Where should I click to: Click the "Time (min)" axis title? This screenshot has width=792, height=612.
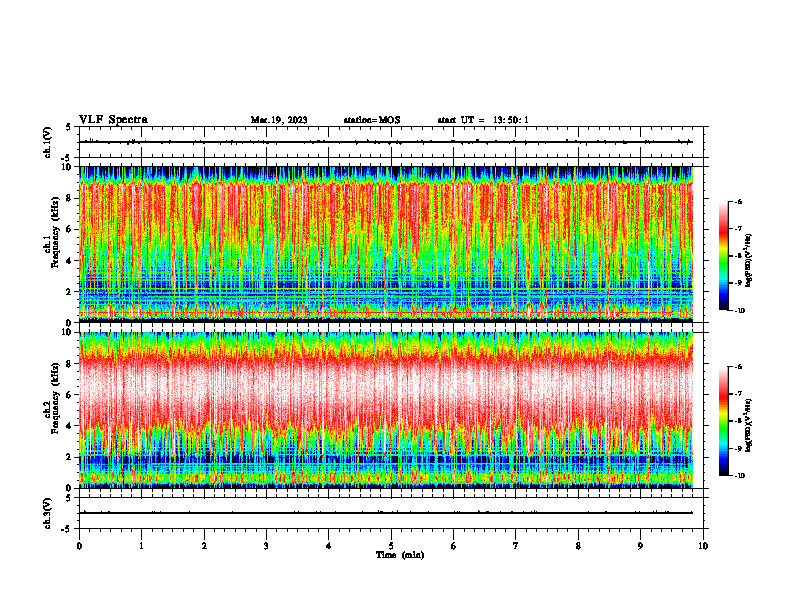pyautogui.click(x=400, y=555)
